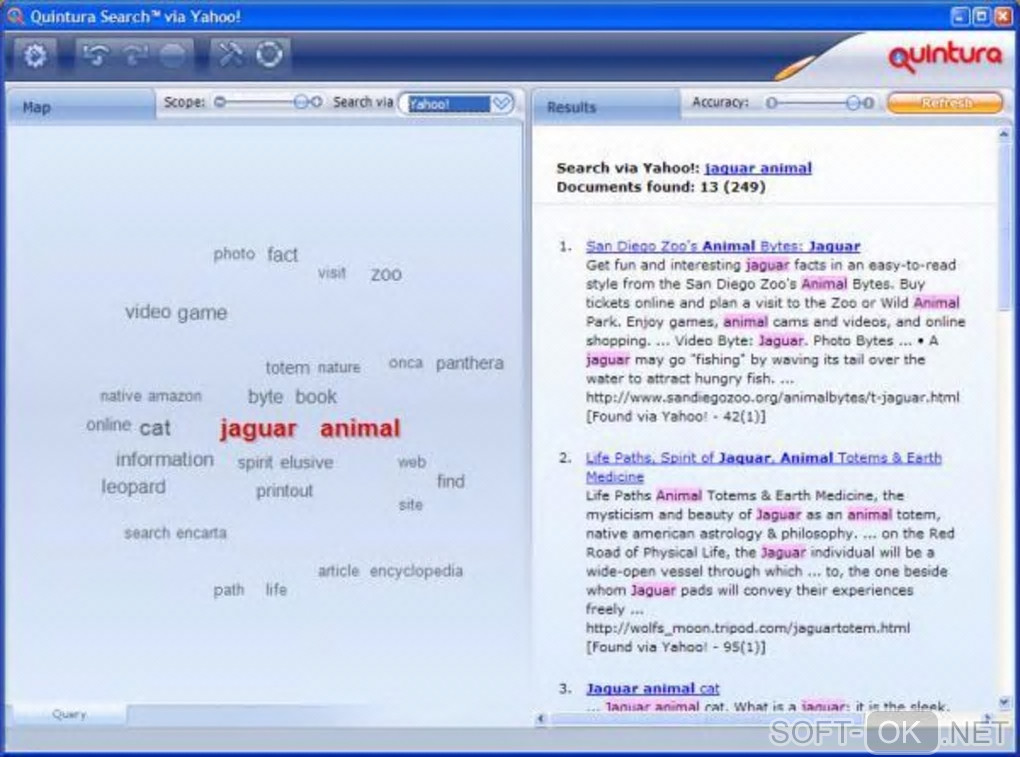Click the Quintura logo
1020x757 pixels.
click(945, 57)
